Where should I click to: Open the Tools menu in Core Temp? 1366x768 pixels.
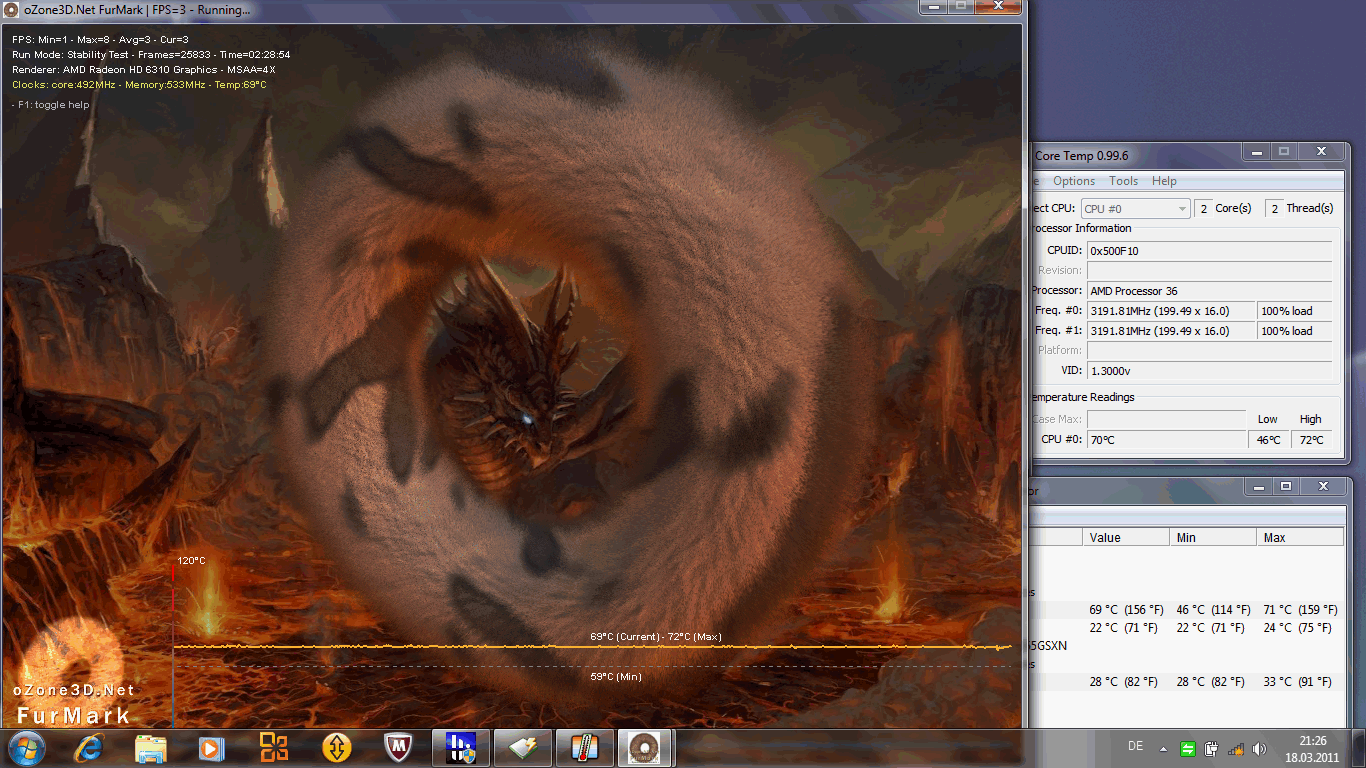[1124, 181]
